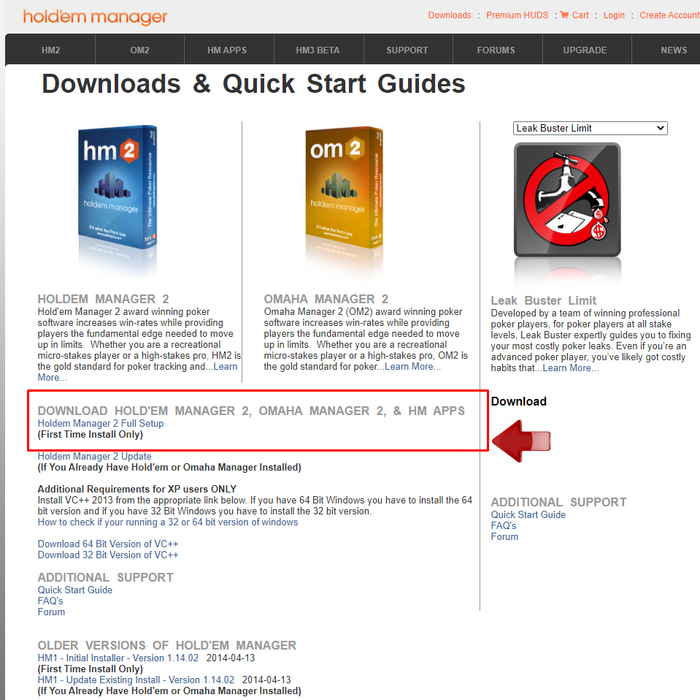Image resolution: width=700 pixels, height=700 pixels.
Task: Open the HM2 navigation tab
Action: (x=50, y=50)
